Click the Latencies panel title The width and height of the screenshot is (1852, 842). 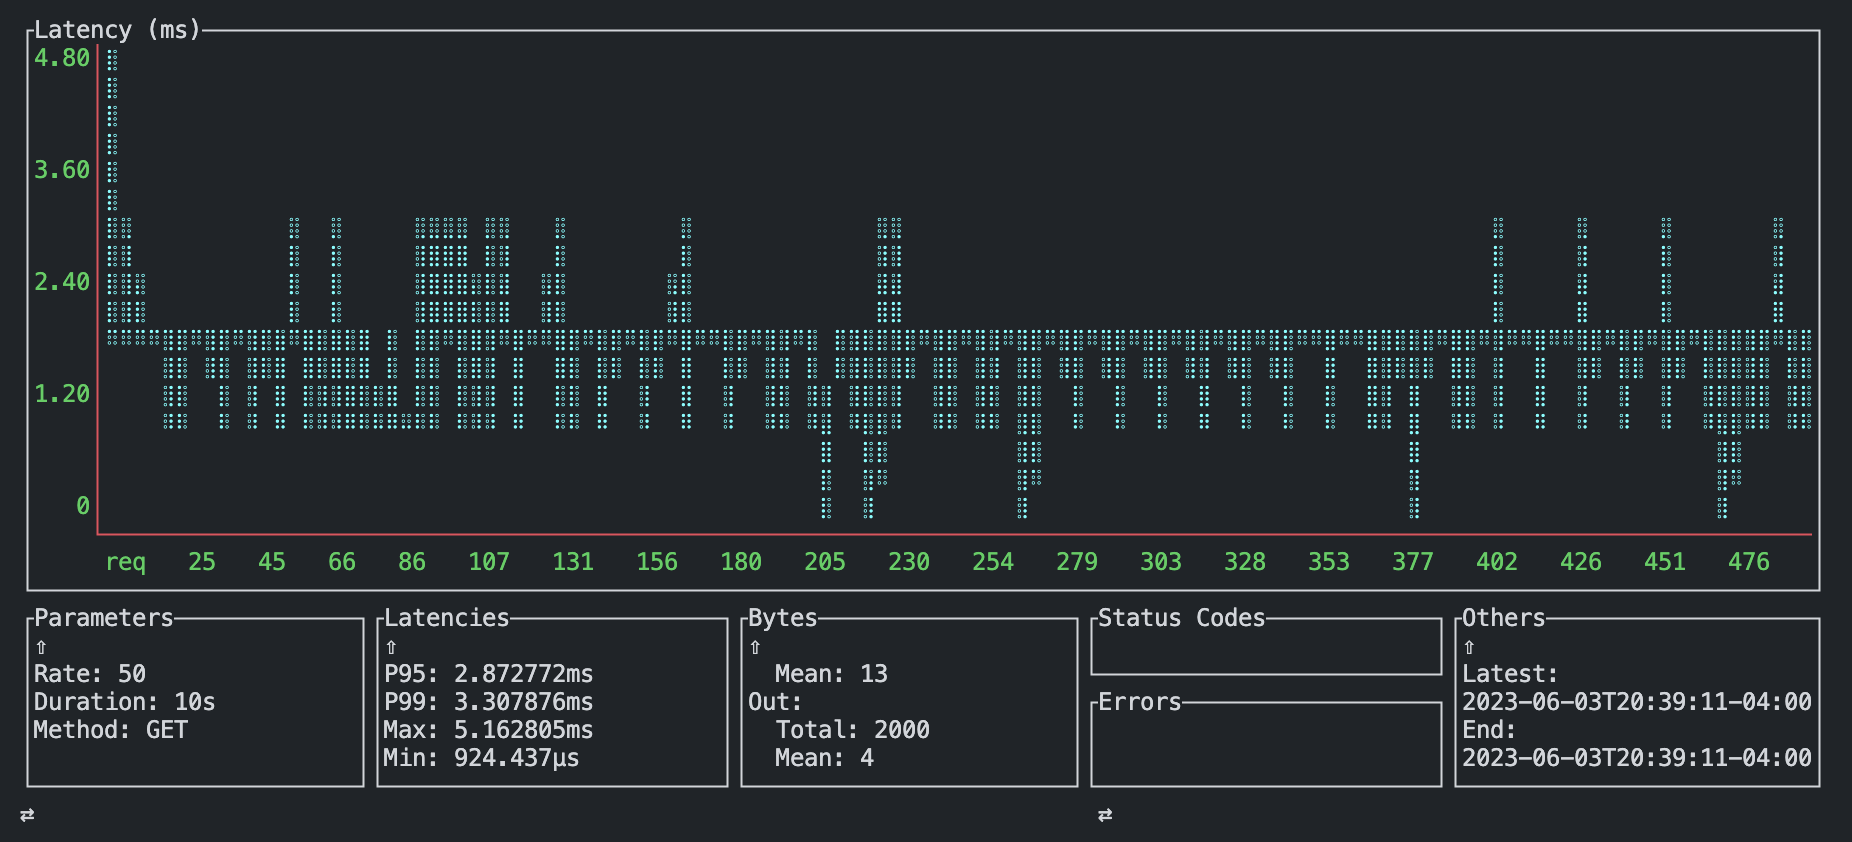pyautogui.click(x=447, y=618)
